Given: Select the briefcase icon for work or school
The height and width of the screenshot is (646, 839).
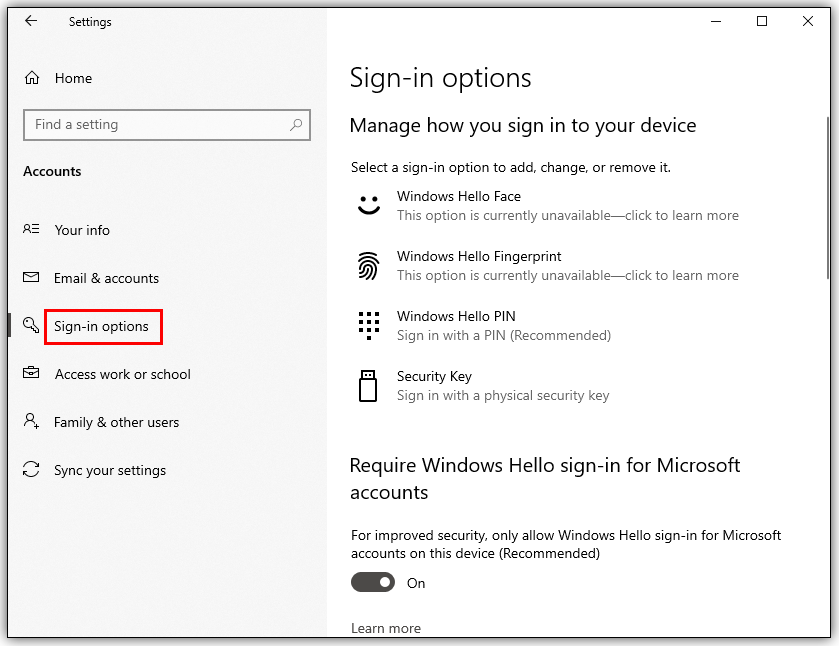Looking at the screenshot, I should pyautogui.click(x=31, y=373).
